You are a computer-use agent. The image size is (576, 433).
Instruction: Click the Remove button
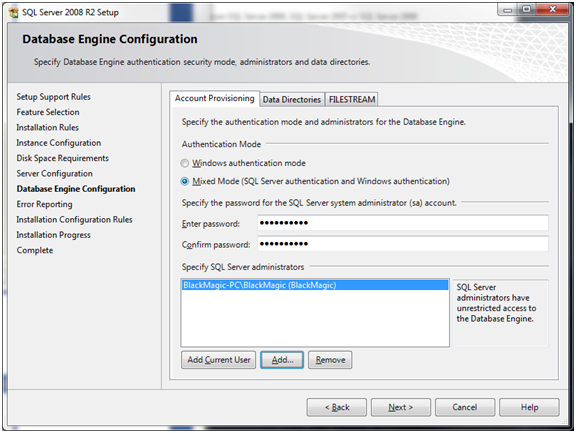(x=330, y=360)
